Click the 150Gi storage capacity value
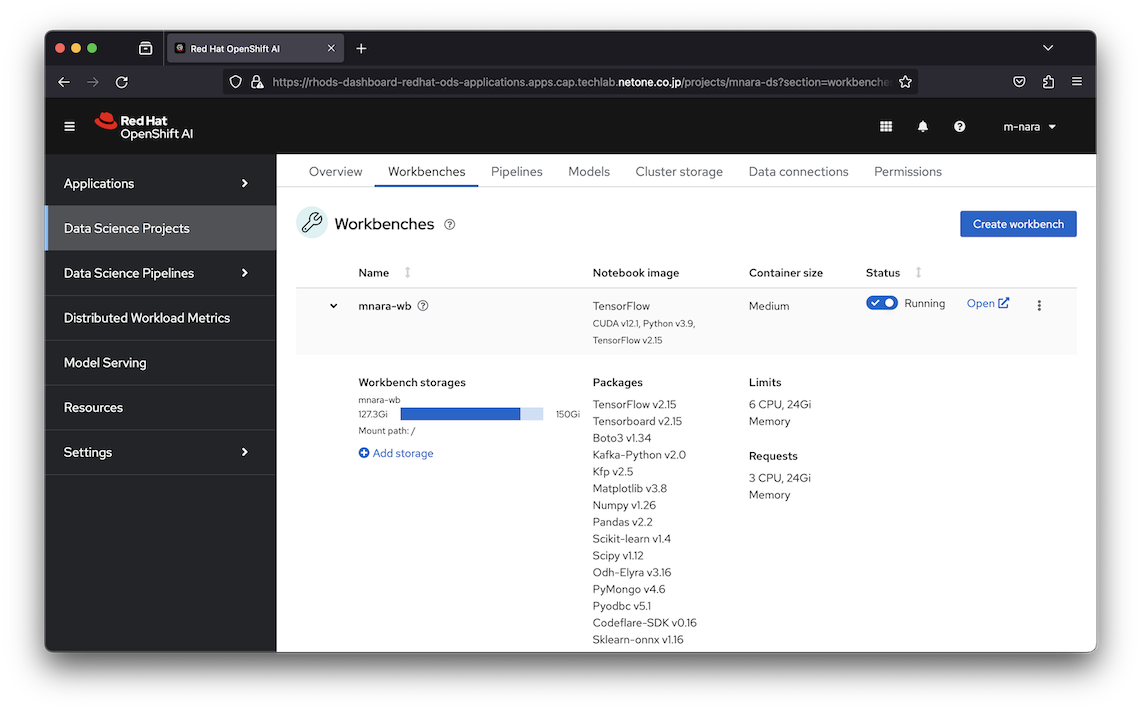 click(568, 414)
